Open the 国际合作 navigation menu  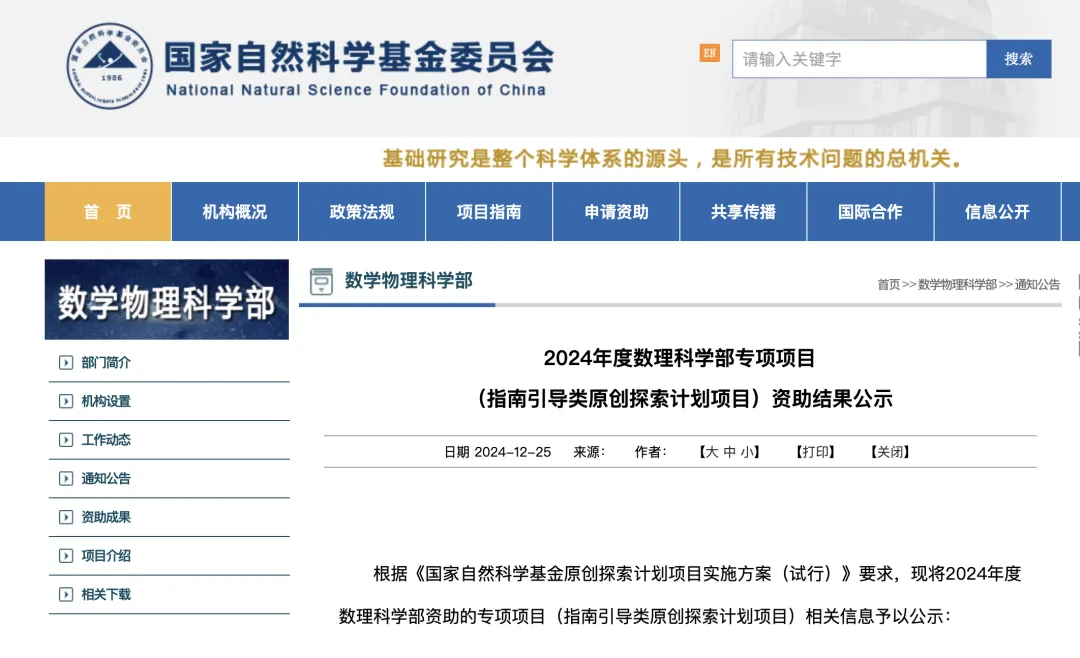tap(870, 212)
